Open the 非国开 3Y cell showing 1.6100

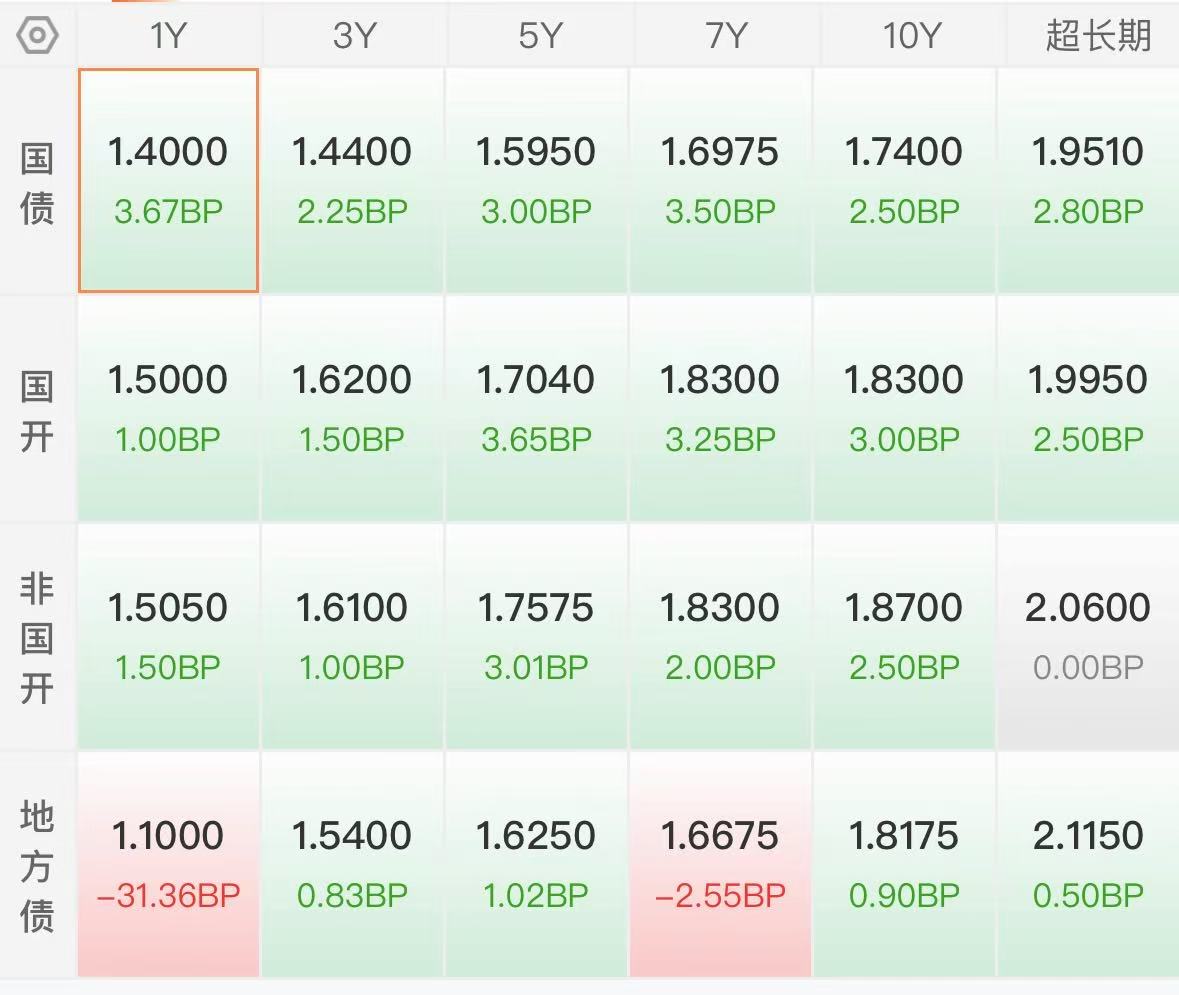(x=352, y=636)
